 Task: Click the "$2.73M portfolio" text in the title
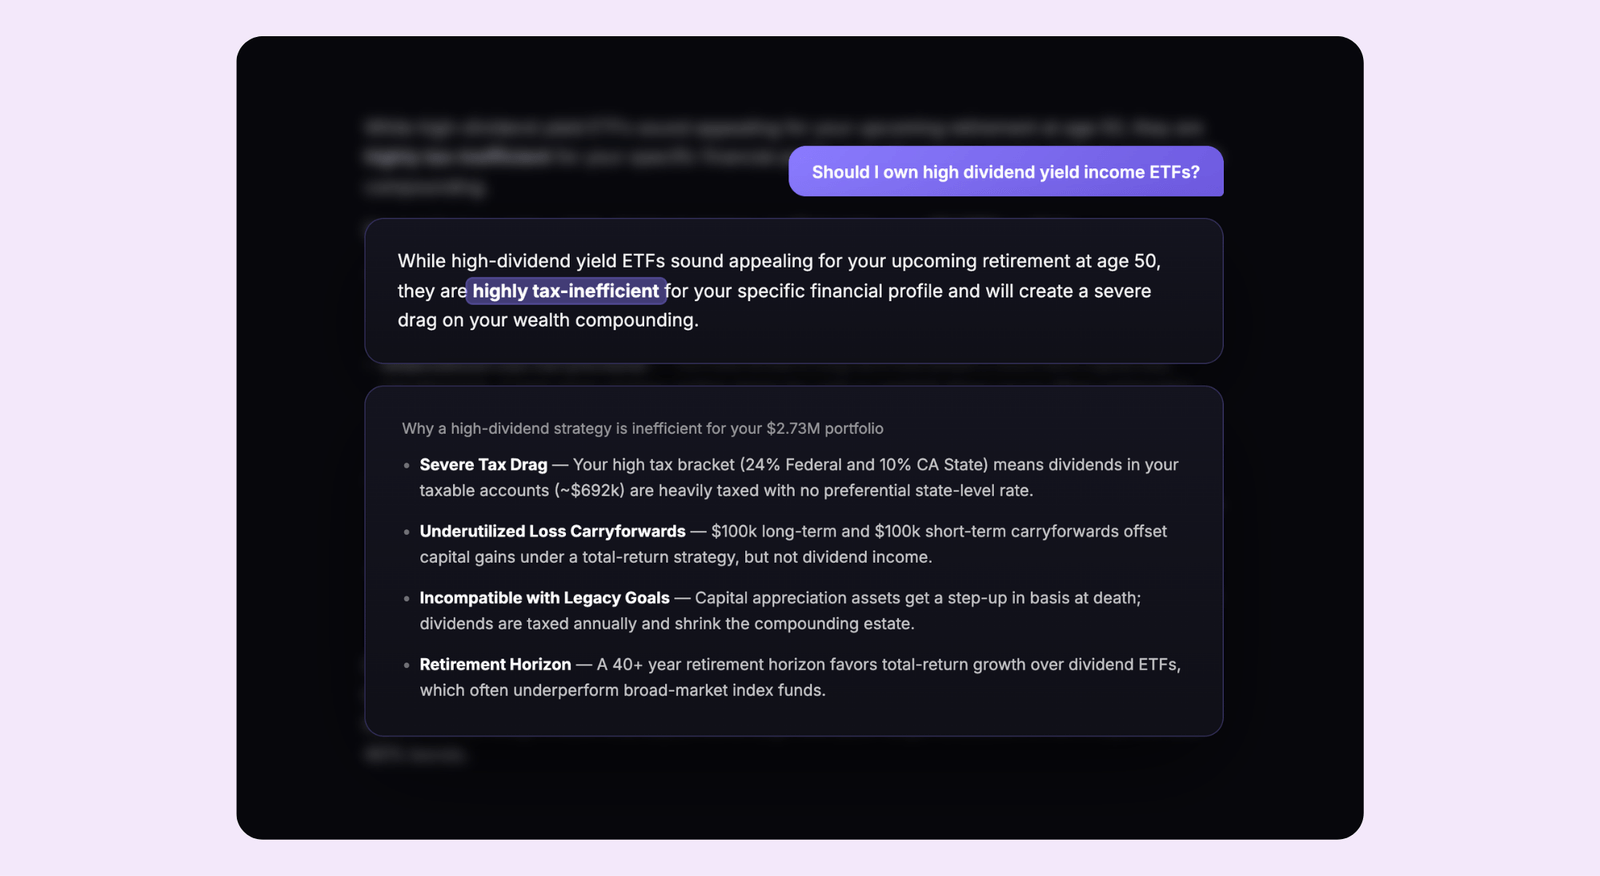click(825, 428)
